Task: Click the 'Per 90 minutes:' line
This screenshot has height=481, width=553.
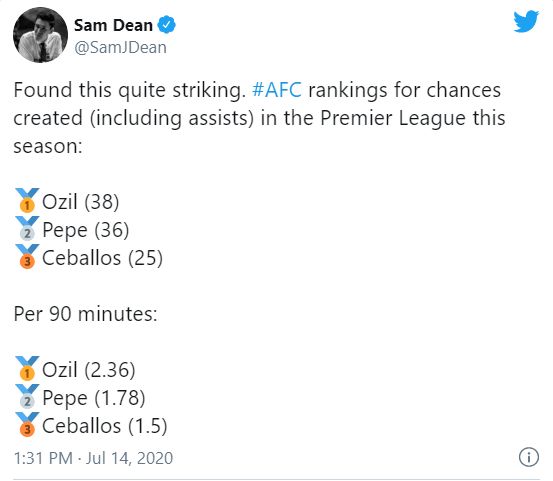Action: [x=86, y=313]
